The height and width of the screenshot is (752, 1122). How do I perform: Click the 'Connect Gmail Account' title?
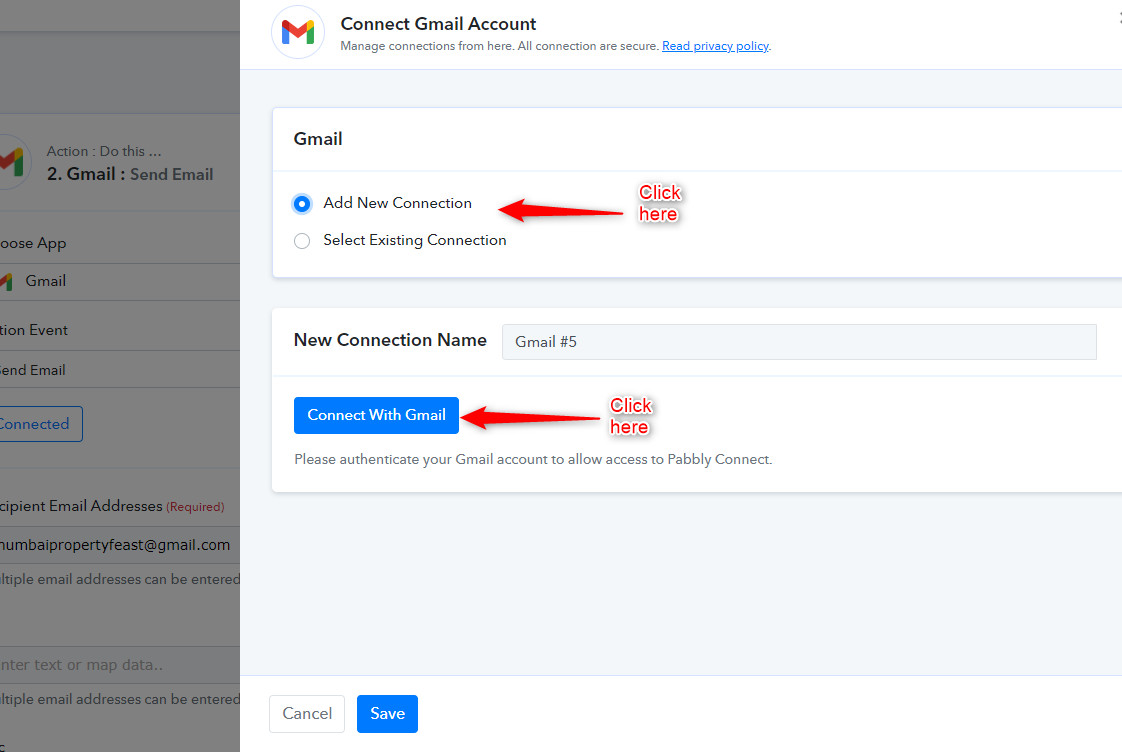(x=439, y=24)
